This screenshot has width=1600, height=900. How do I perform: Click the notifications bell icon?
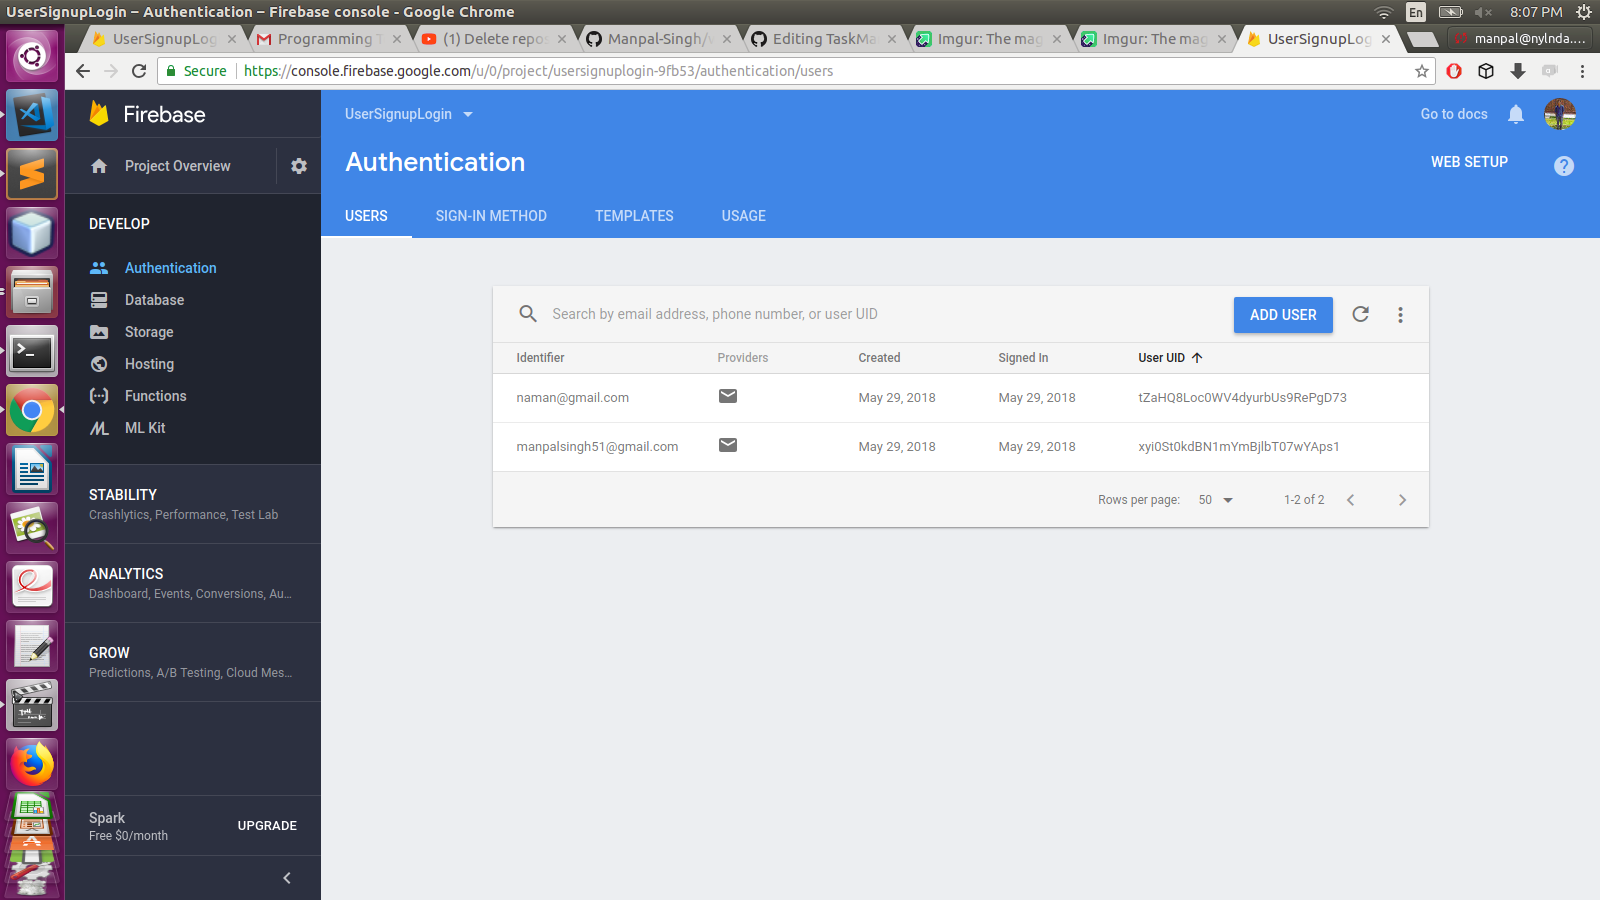click(x=1516, y=114)
